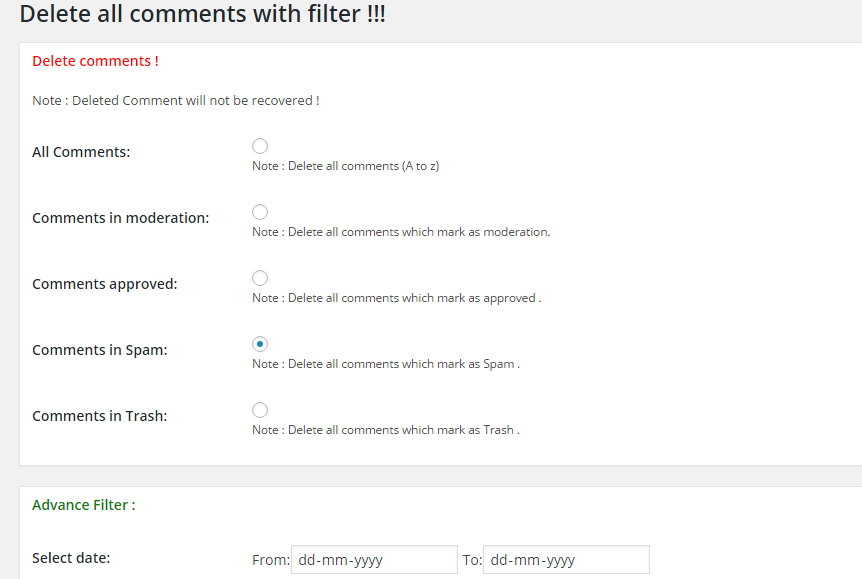This screenshot has width=862, height=579.
Task: Focus the From date input field
Action: coord(373,560)
